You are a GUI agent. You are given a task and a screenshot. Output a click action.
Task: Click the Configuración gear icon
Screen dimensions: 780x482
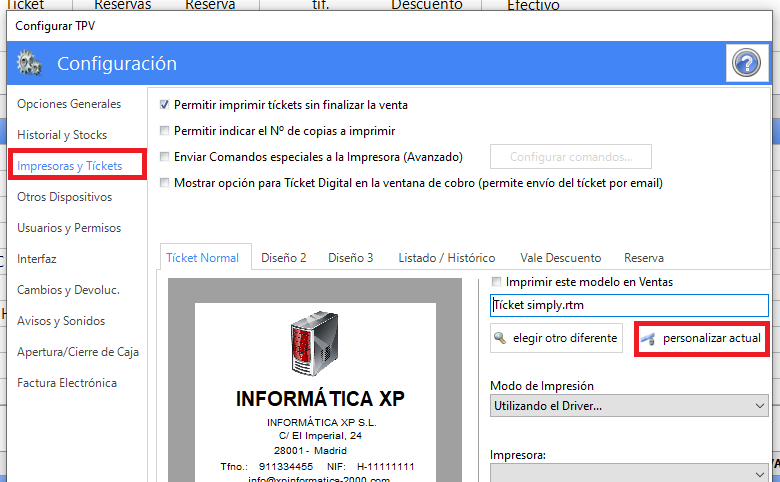(29, 64)
